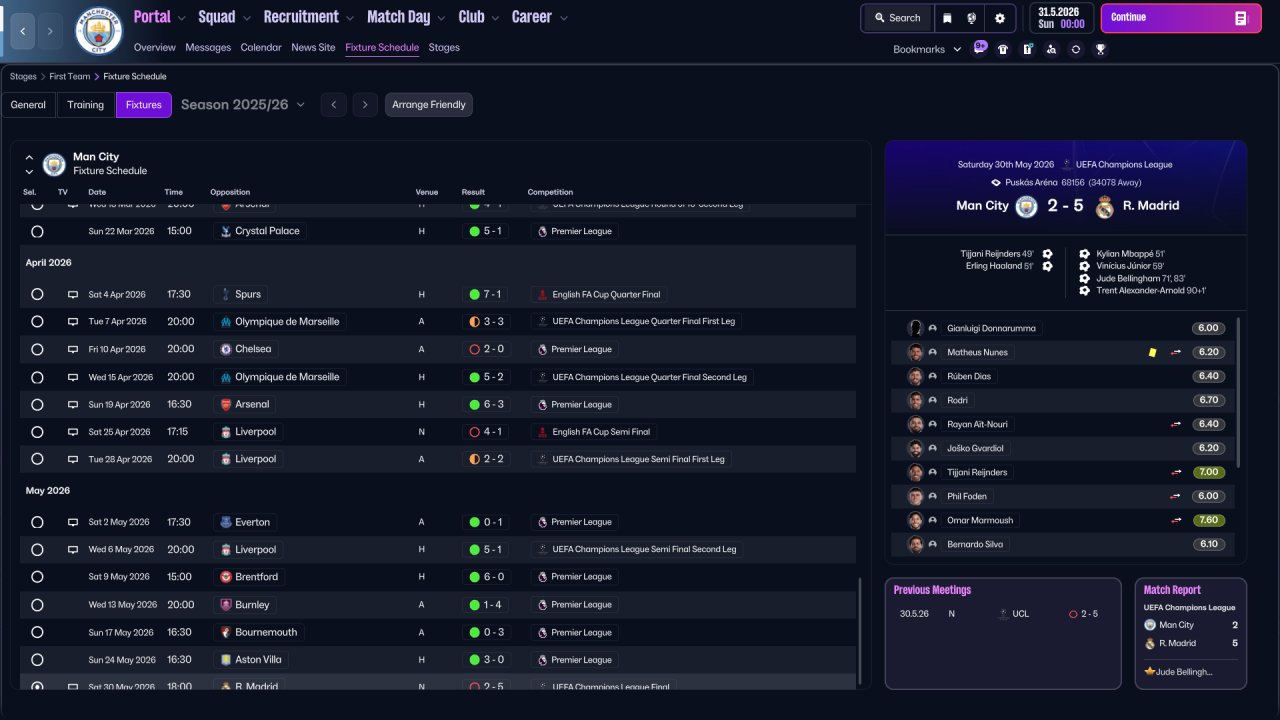Expand the Bookmarks dropdown
This screenshot has height=720, width=1280.
click(x=927, y=49)
